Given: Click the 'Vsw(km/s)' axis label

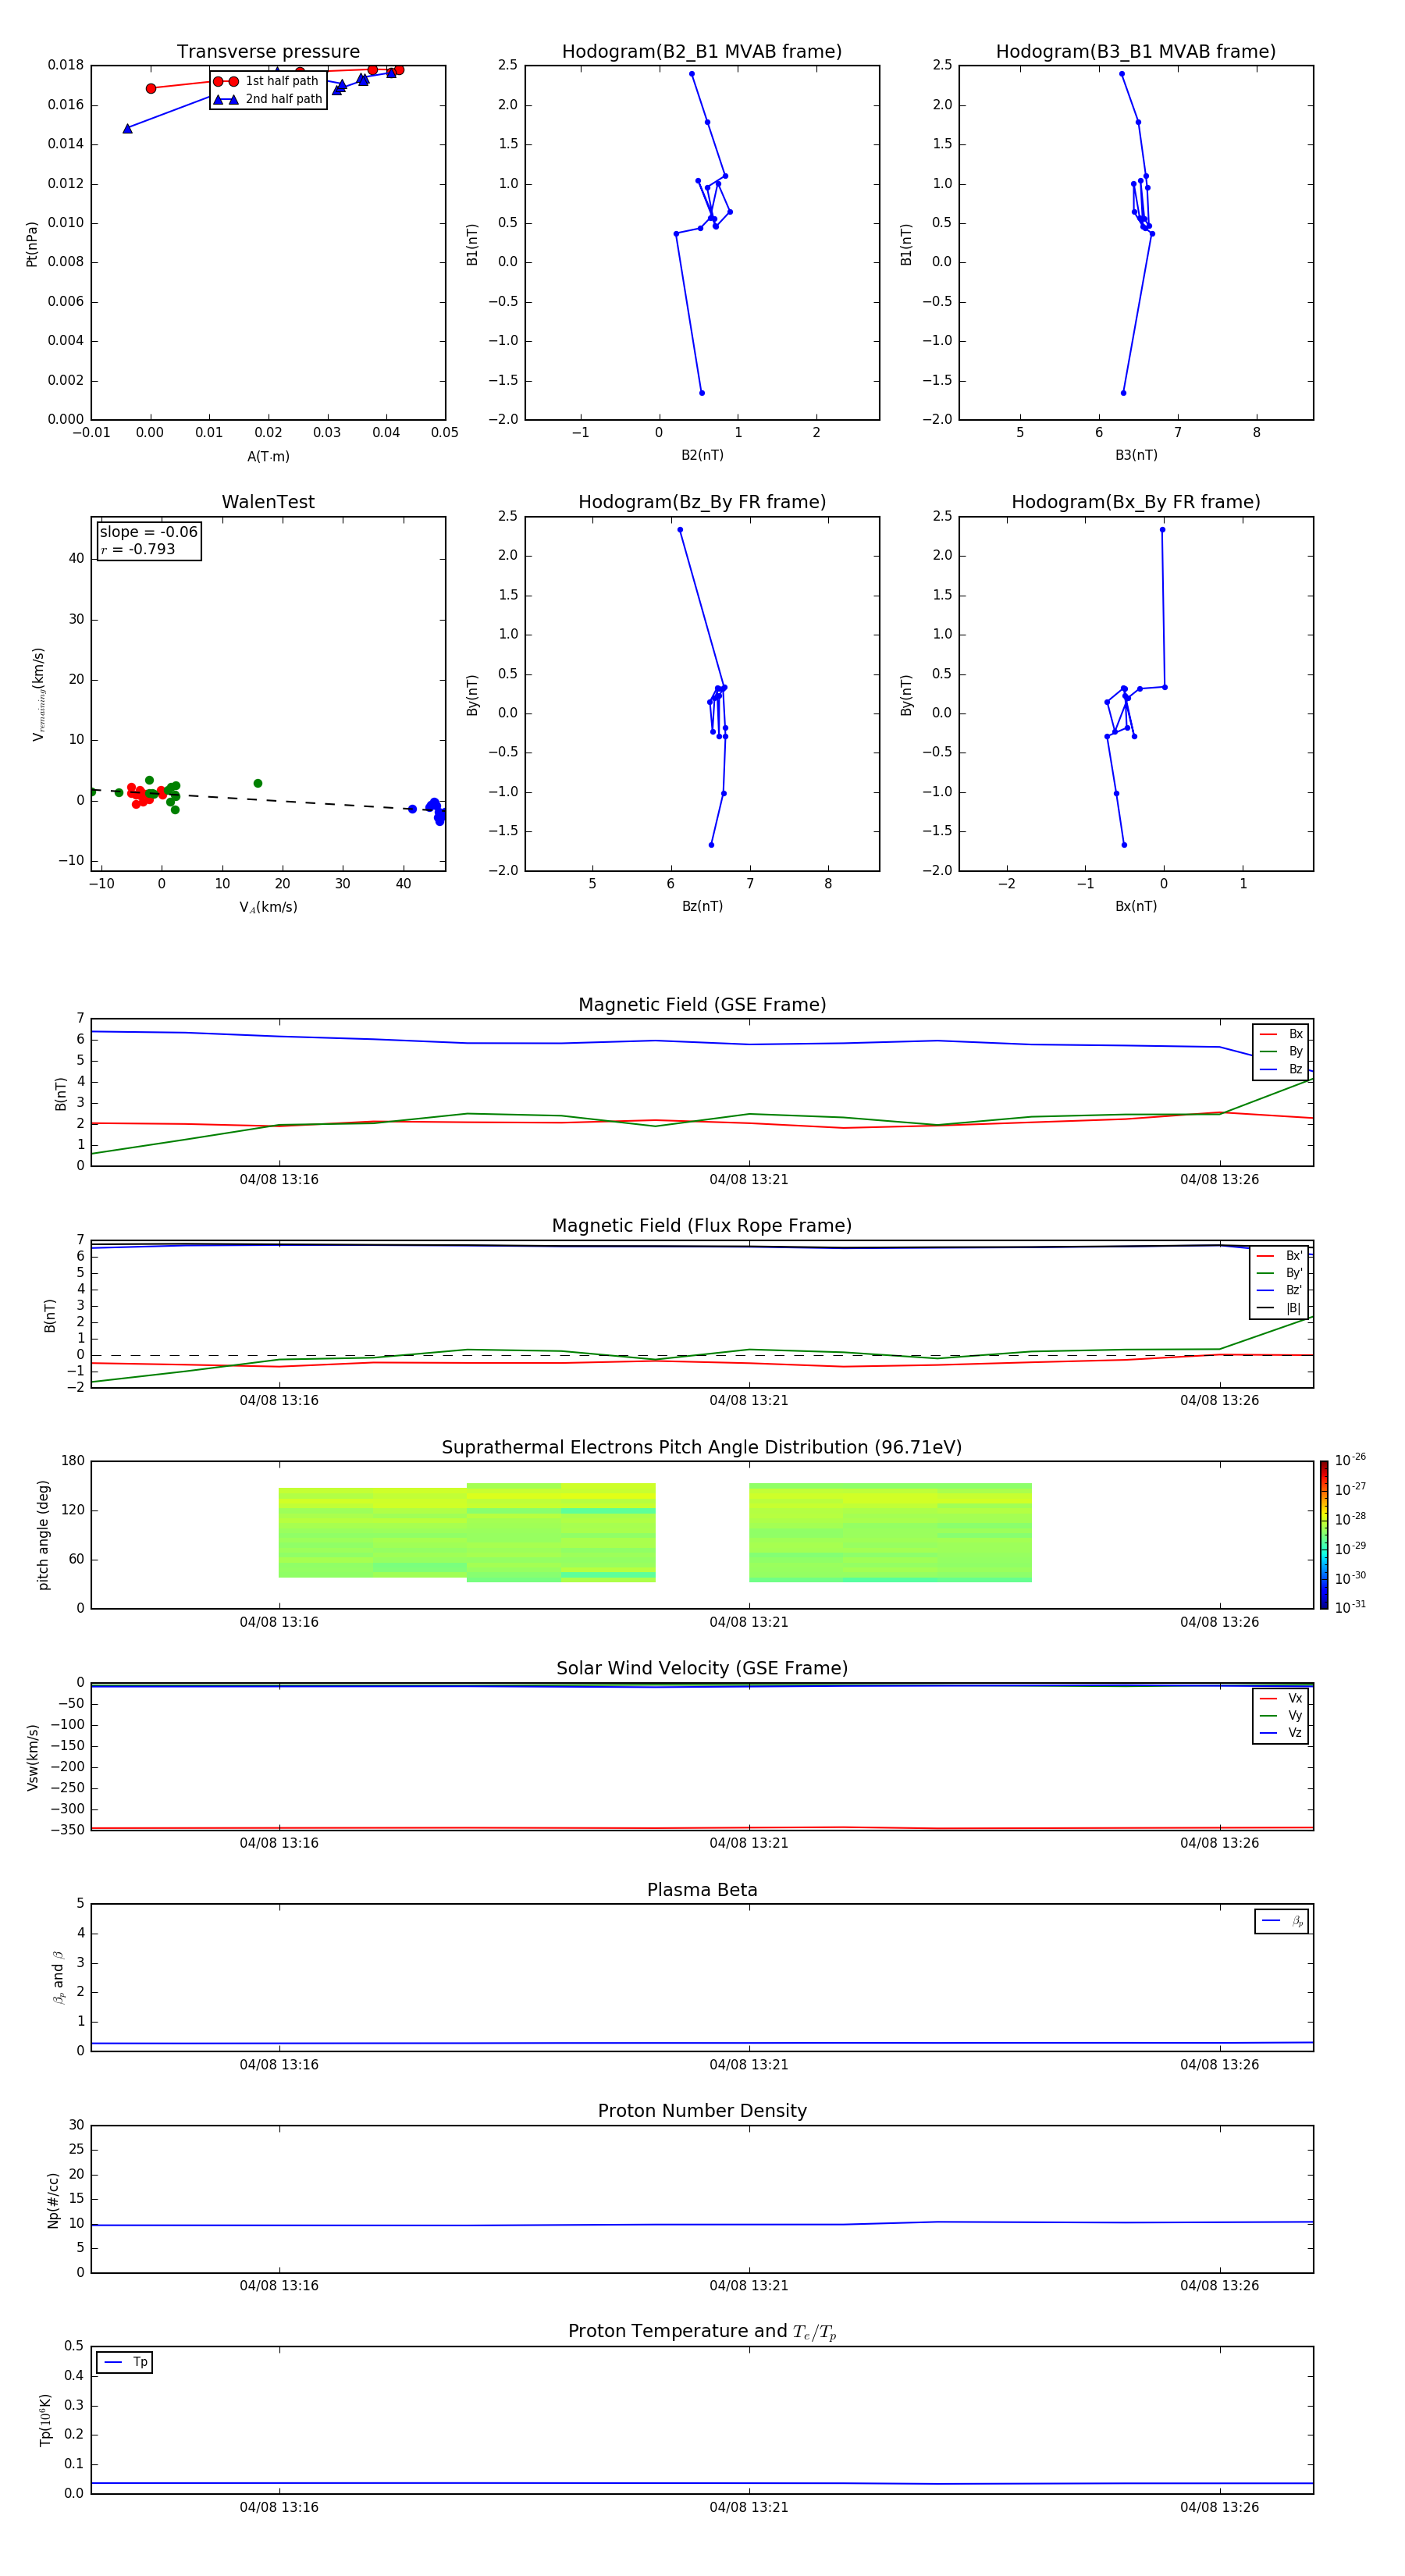Looking at the screenshot, I should 32,1757.
